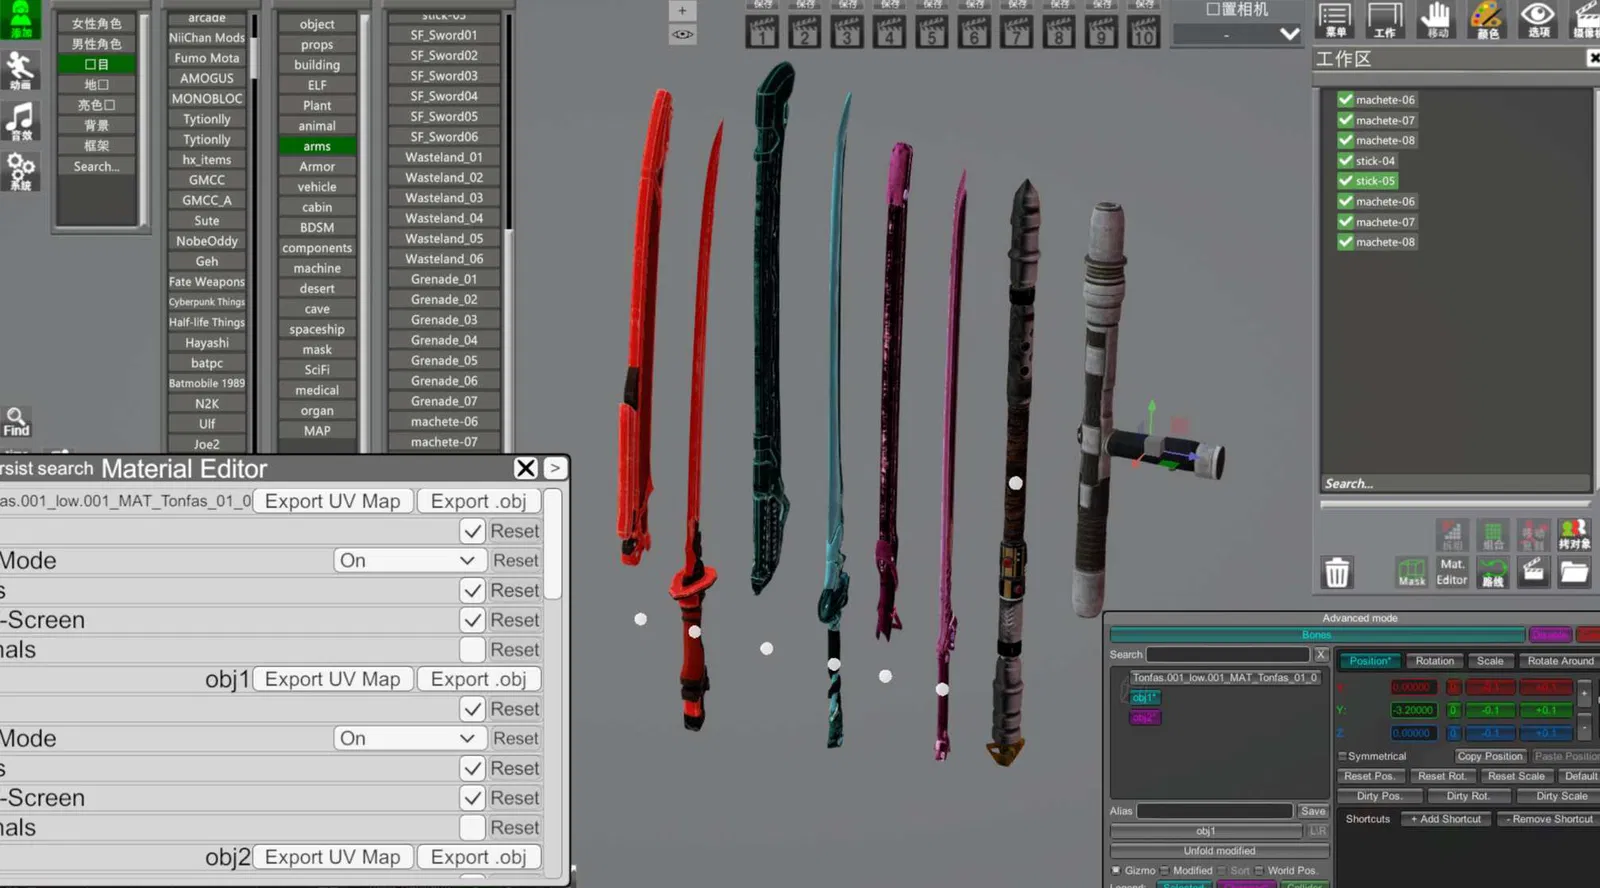Toggle the selected stick-05 checkbox

pyautogui.click(x=1346, y=181)
